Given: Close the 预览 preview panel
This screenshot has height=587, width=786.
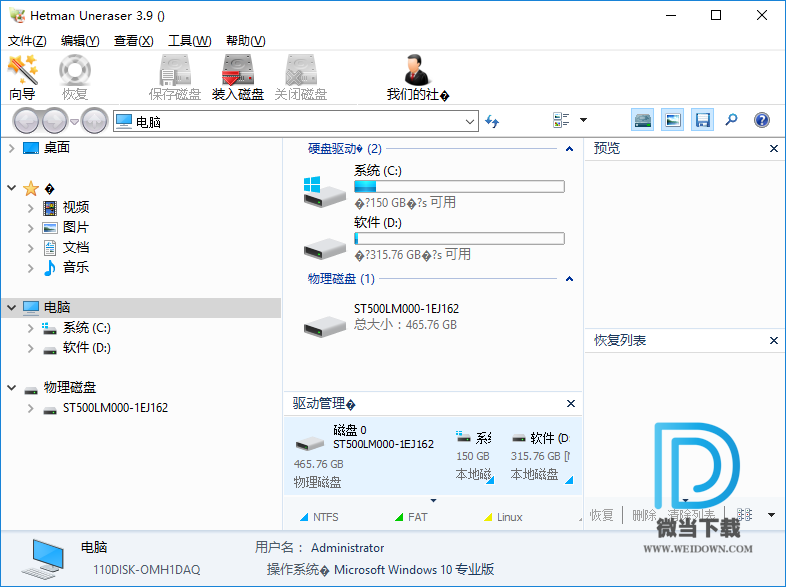Looking at the screenshot, I should (x=773, y=149).
